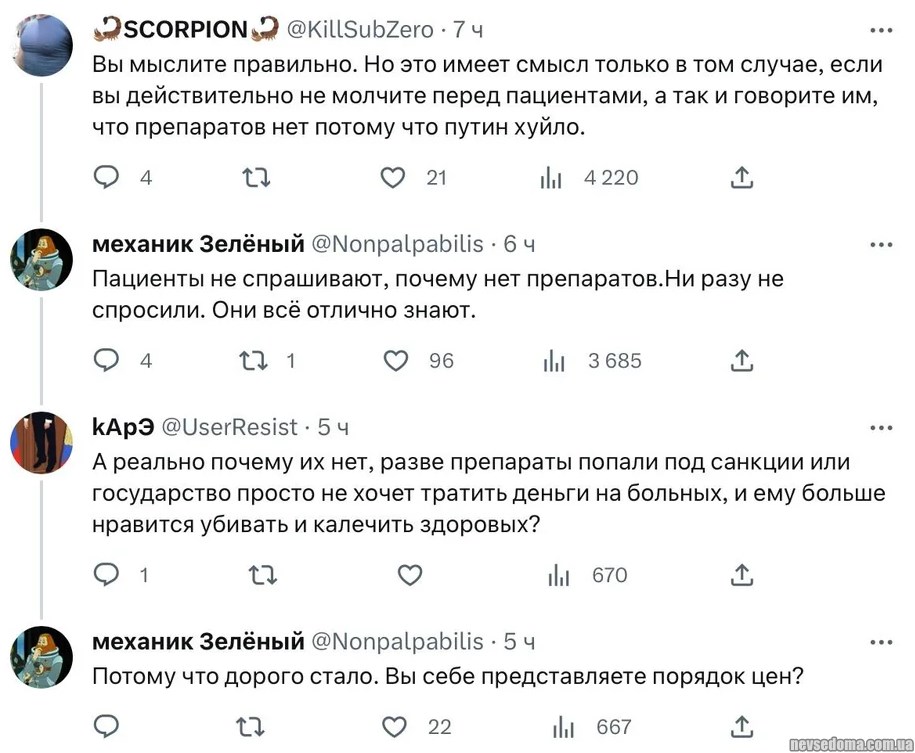Like the kАрЭ tweet

[410, 575]
